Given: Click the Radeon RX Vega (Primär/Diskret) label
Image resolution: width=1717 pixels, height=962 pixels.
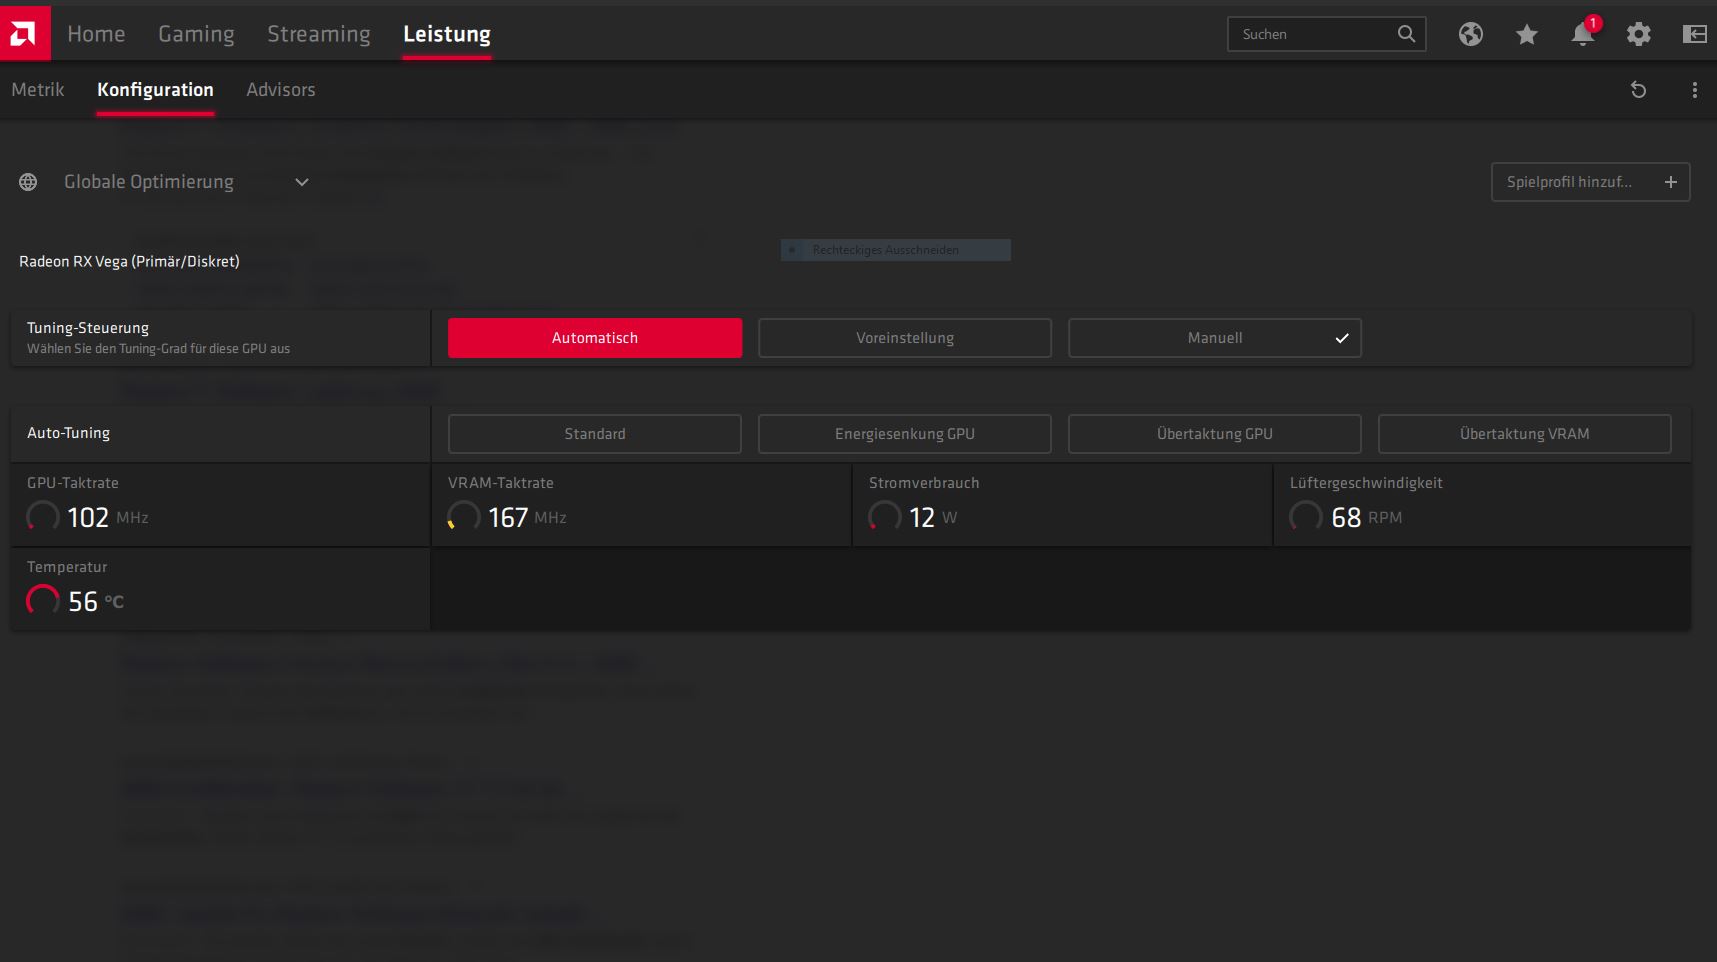Looking at the screenshot, I should click(x=129, y=261).
